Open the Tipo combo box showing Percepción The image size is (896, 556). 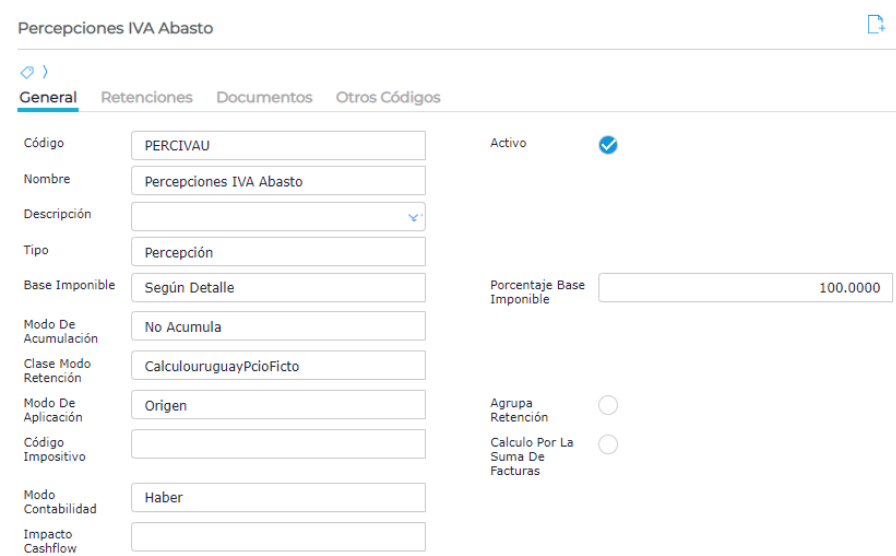278,252
